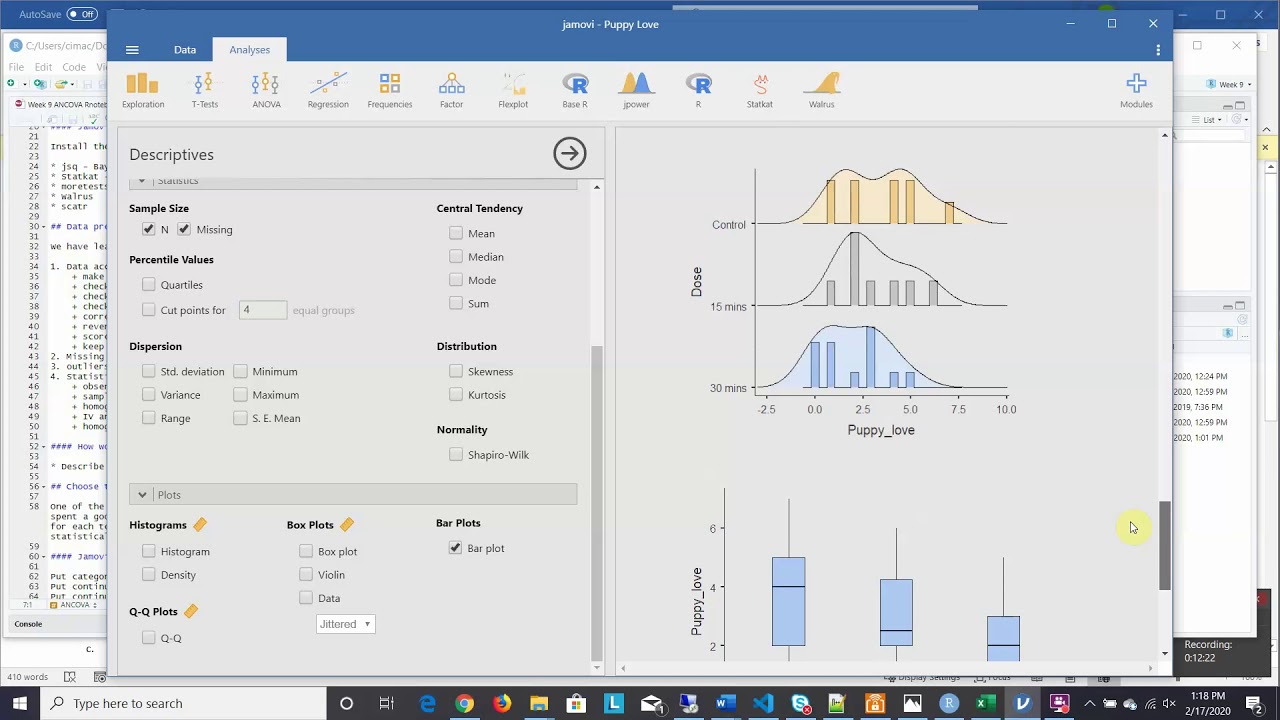Collapse the Statistics section header
1280x720 pixels.
click(353, 181)
